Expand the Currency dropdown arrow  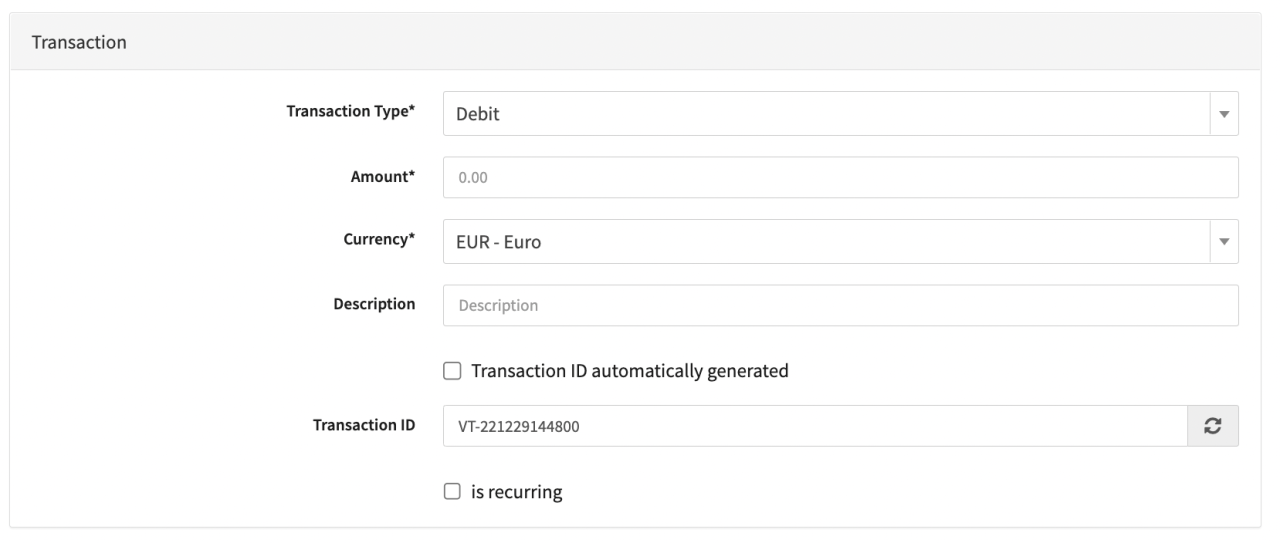[x=1224, y=242]
